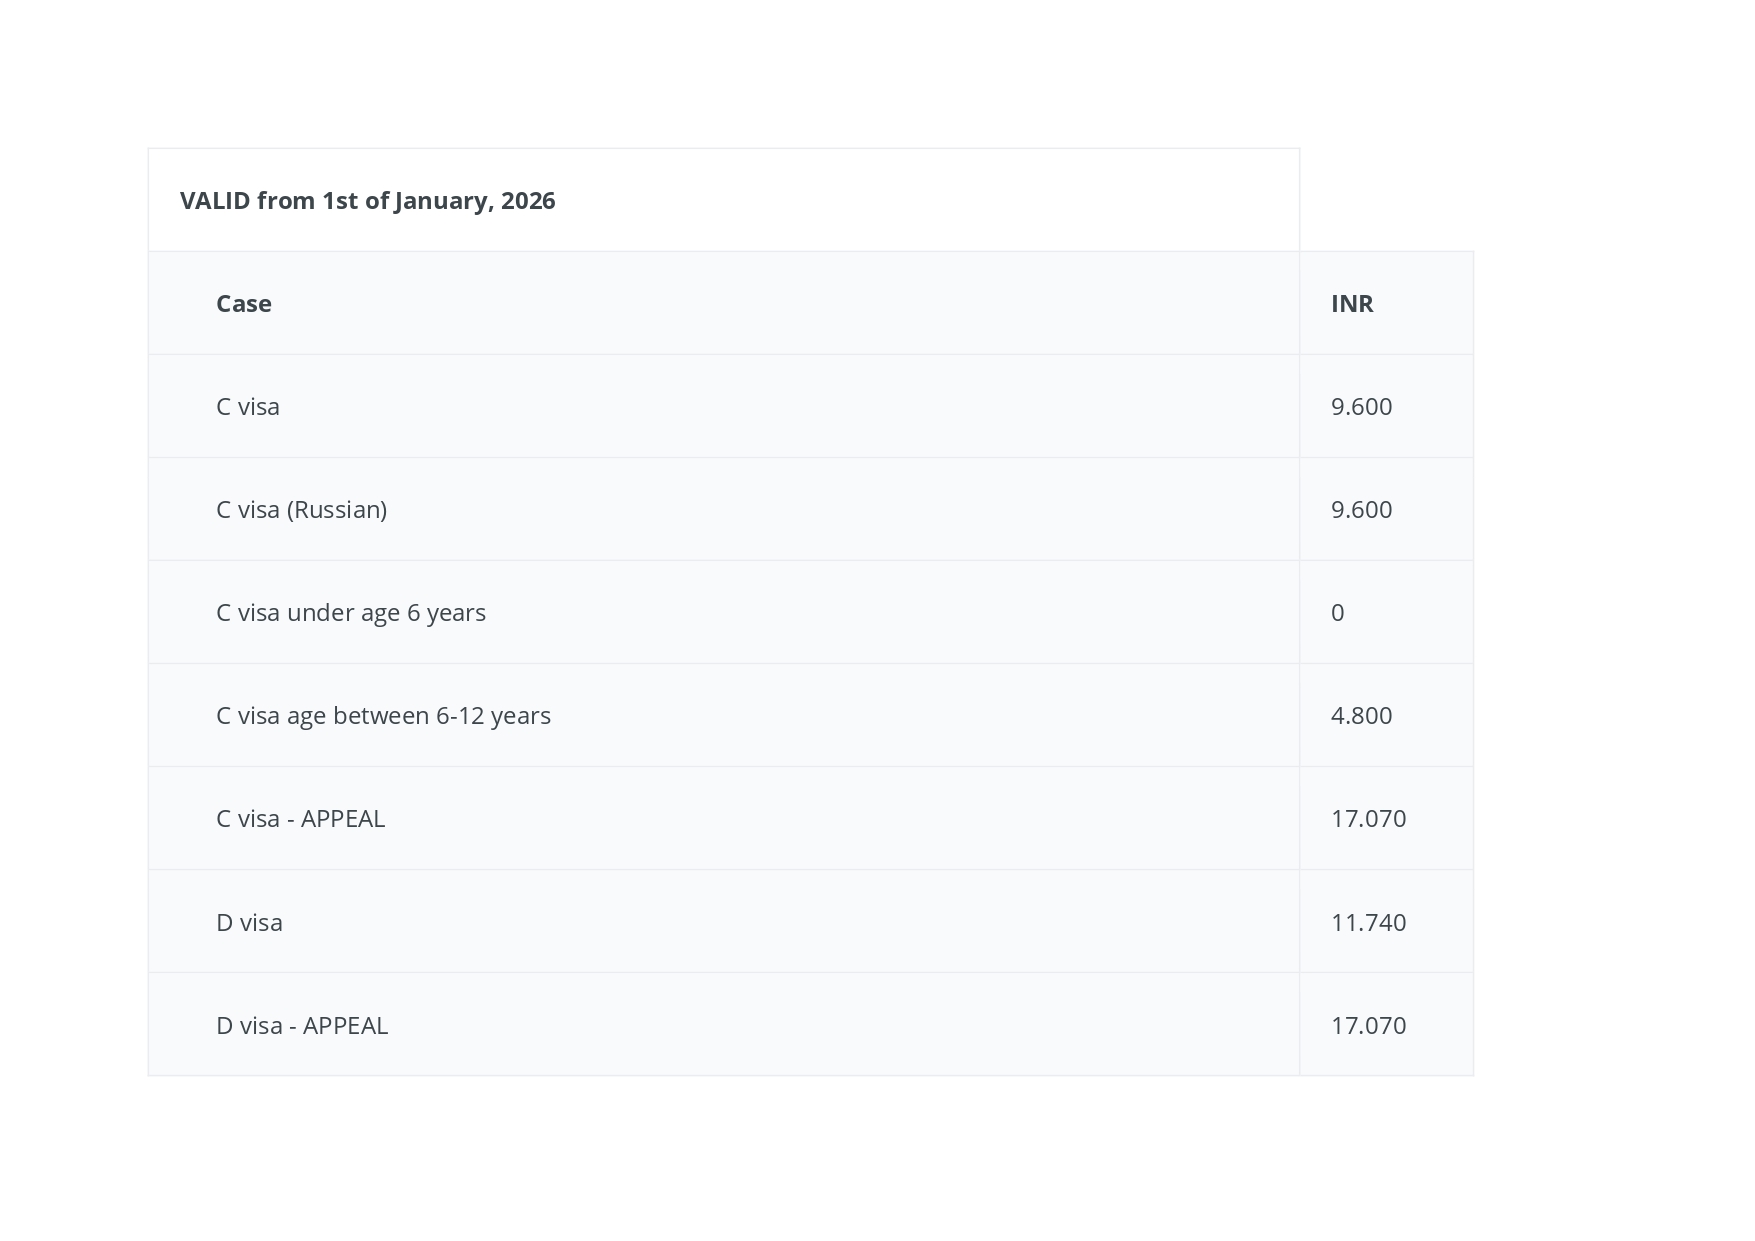Image resolution: width=1755 pixels, height=1241 pixels.
Task: Select the plain "D visa" row label
Action: tap(249, 923)
